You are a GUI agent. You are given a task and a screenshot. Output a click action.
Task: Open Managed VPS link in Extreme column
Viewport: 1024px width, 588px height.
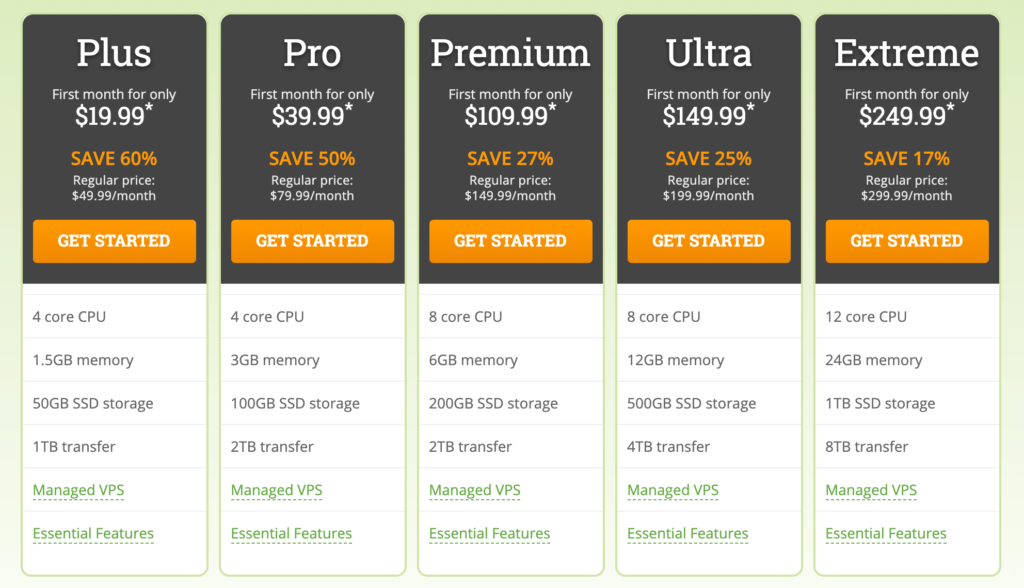pyautogui.click(x=871, y=490)
